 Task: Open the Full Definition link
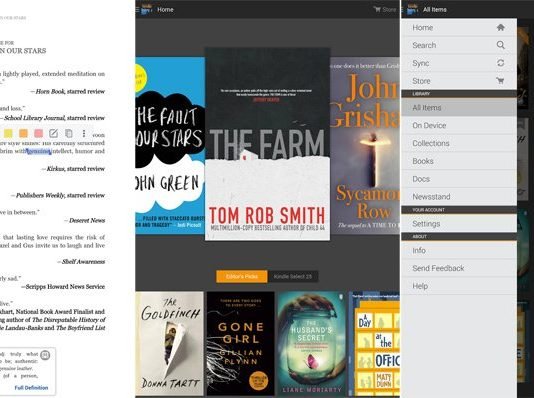pos(31,387)
